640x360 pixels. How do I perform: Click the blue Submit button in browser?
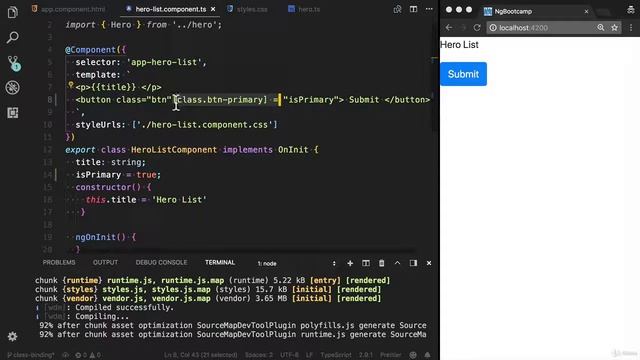pyautogui.click(x=463, y=74)
